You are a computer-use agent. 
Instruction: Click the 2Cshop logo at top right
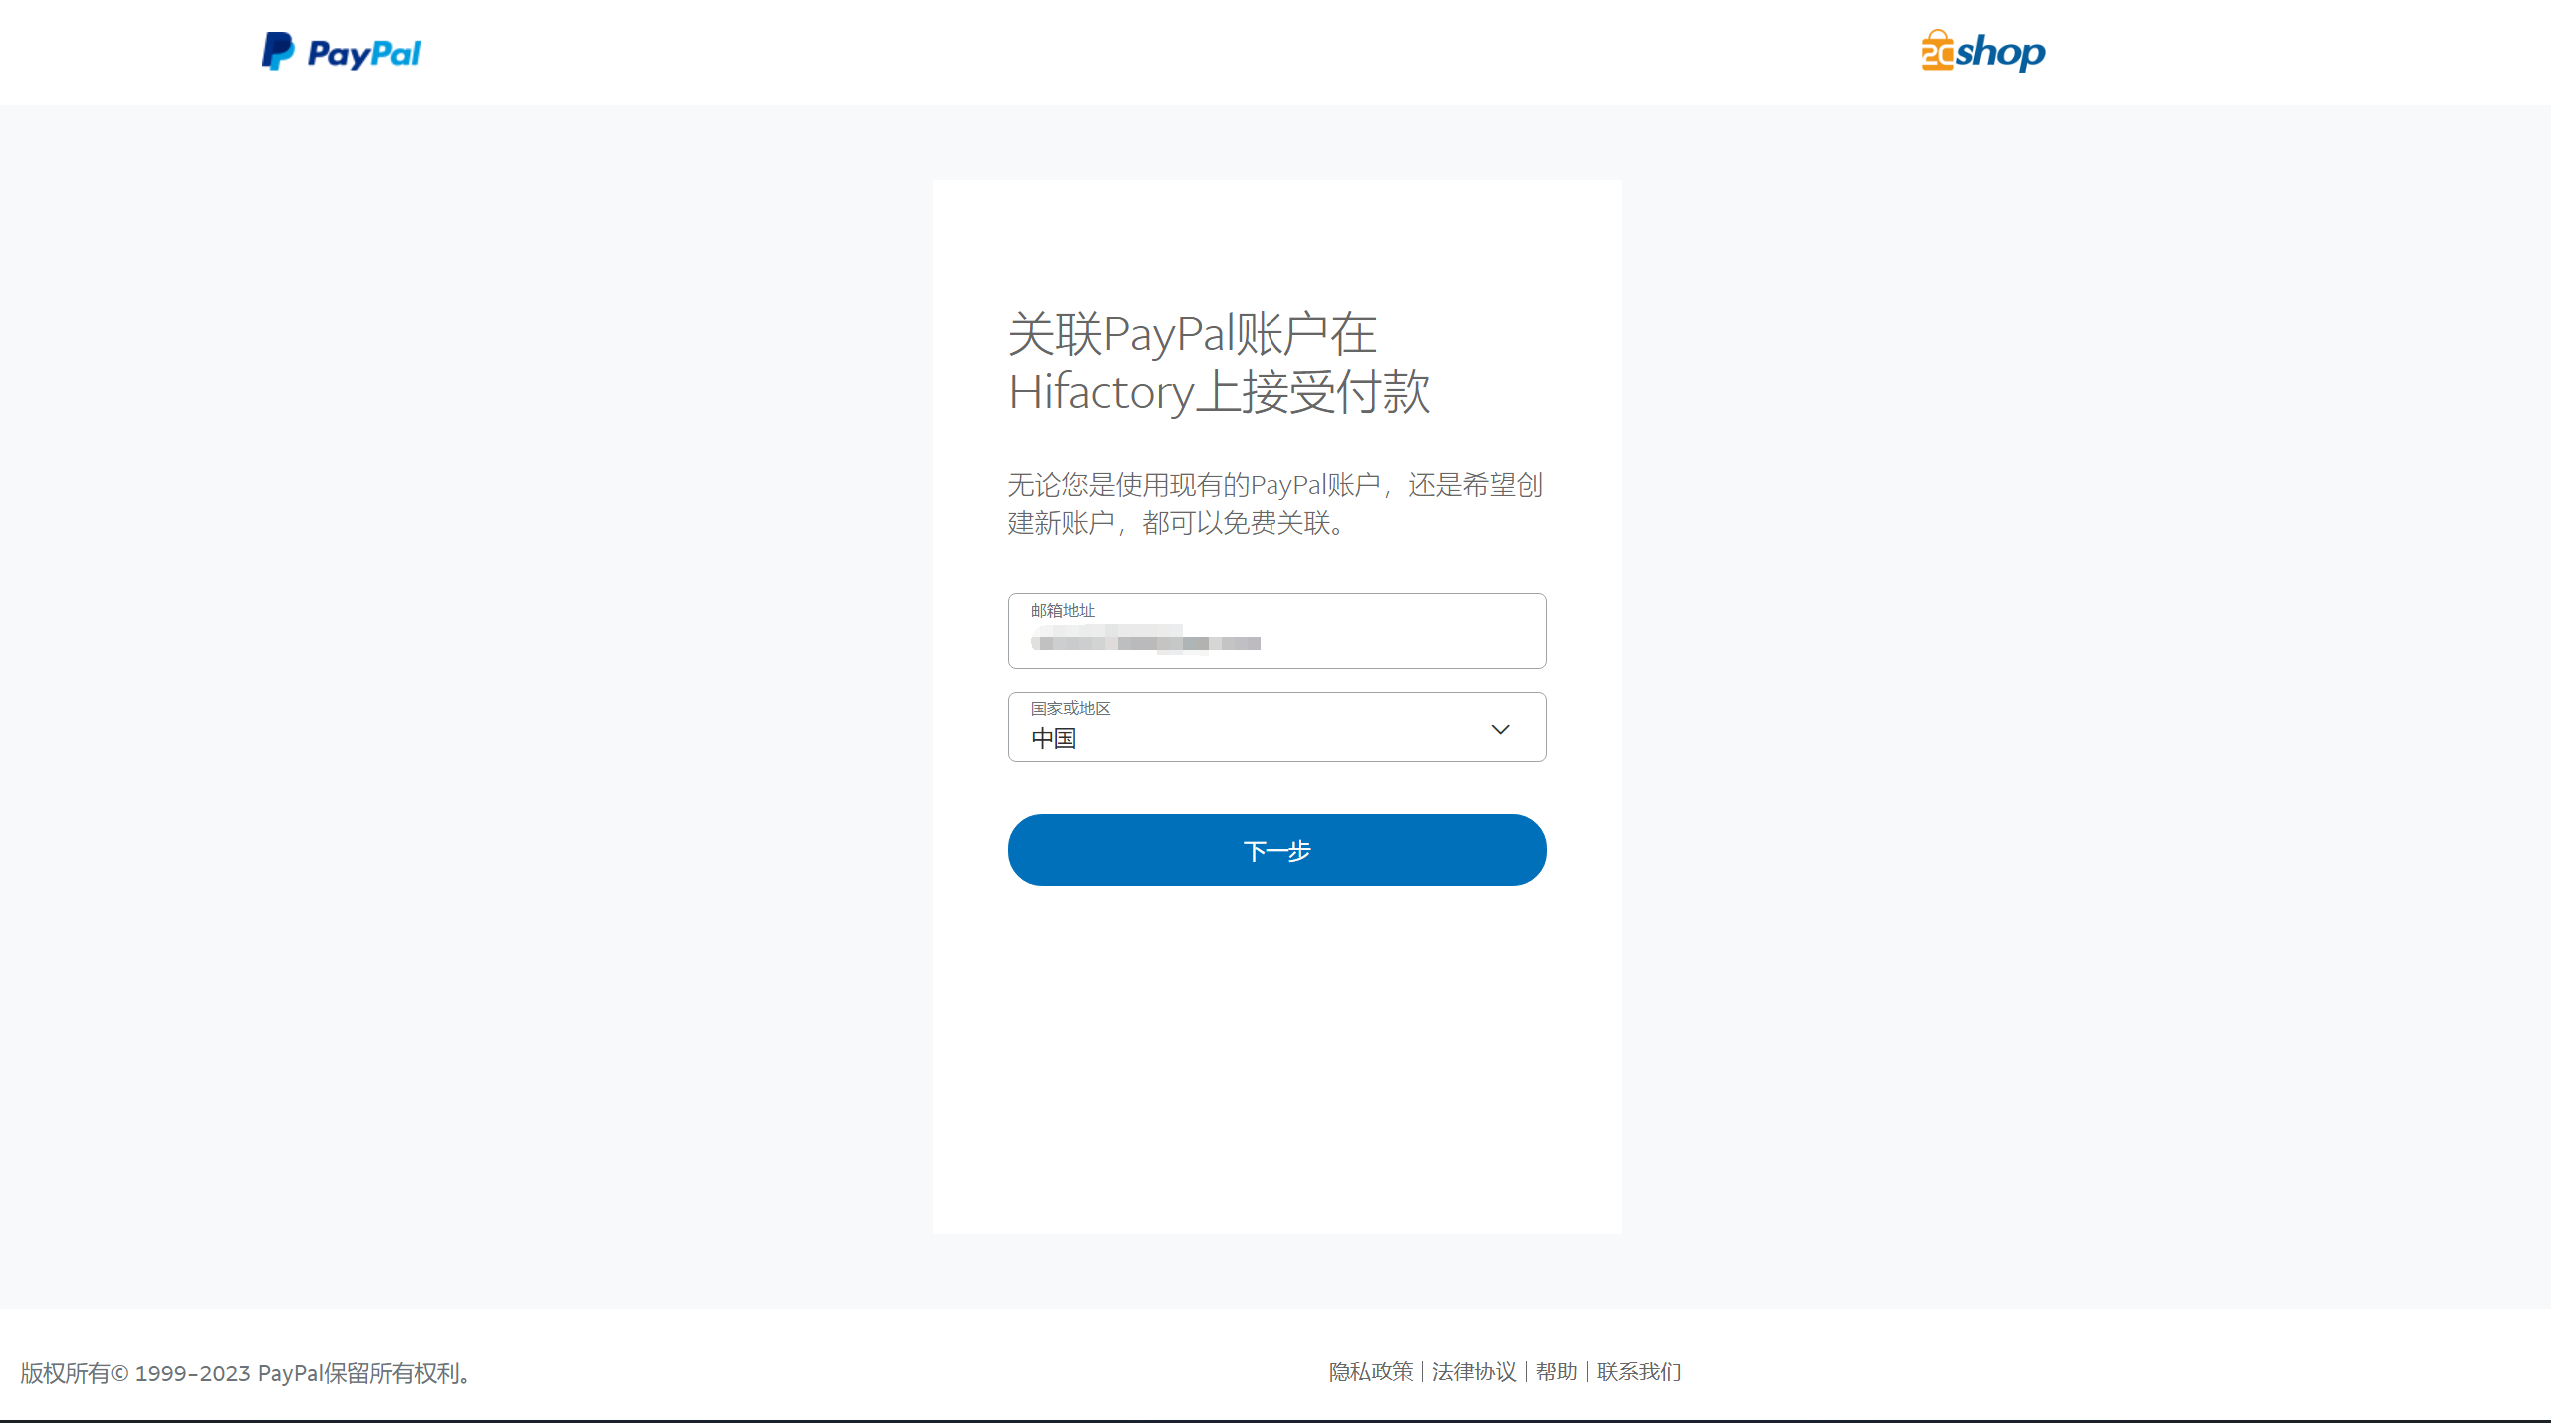1983,51
